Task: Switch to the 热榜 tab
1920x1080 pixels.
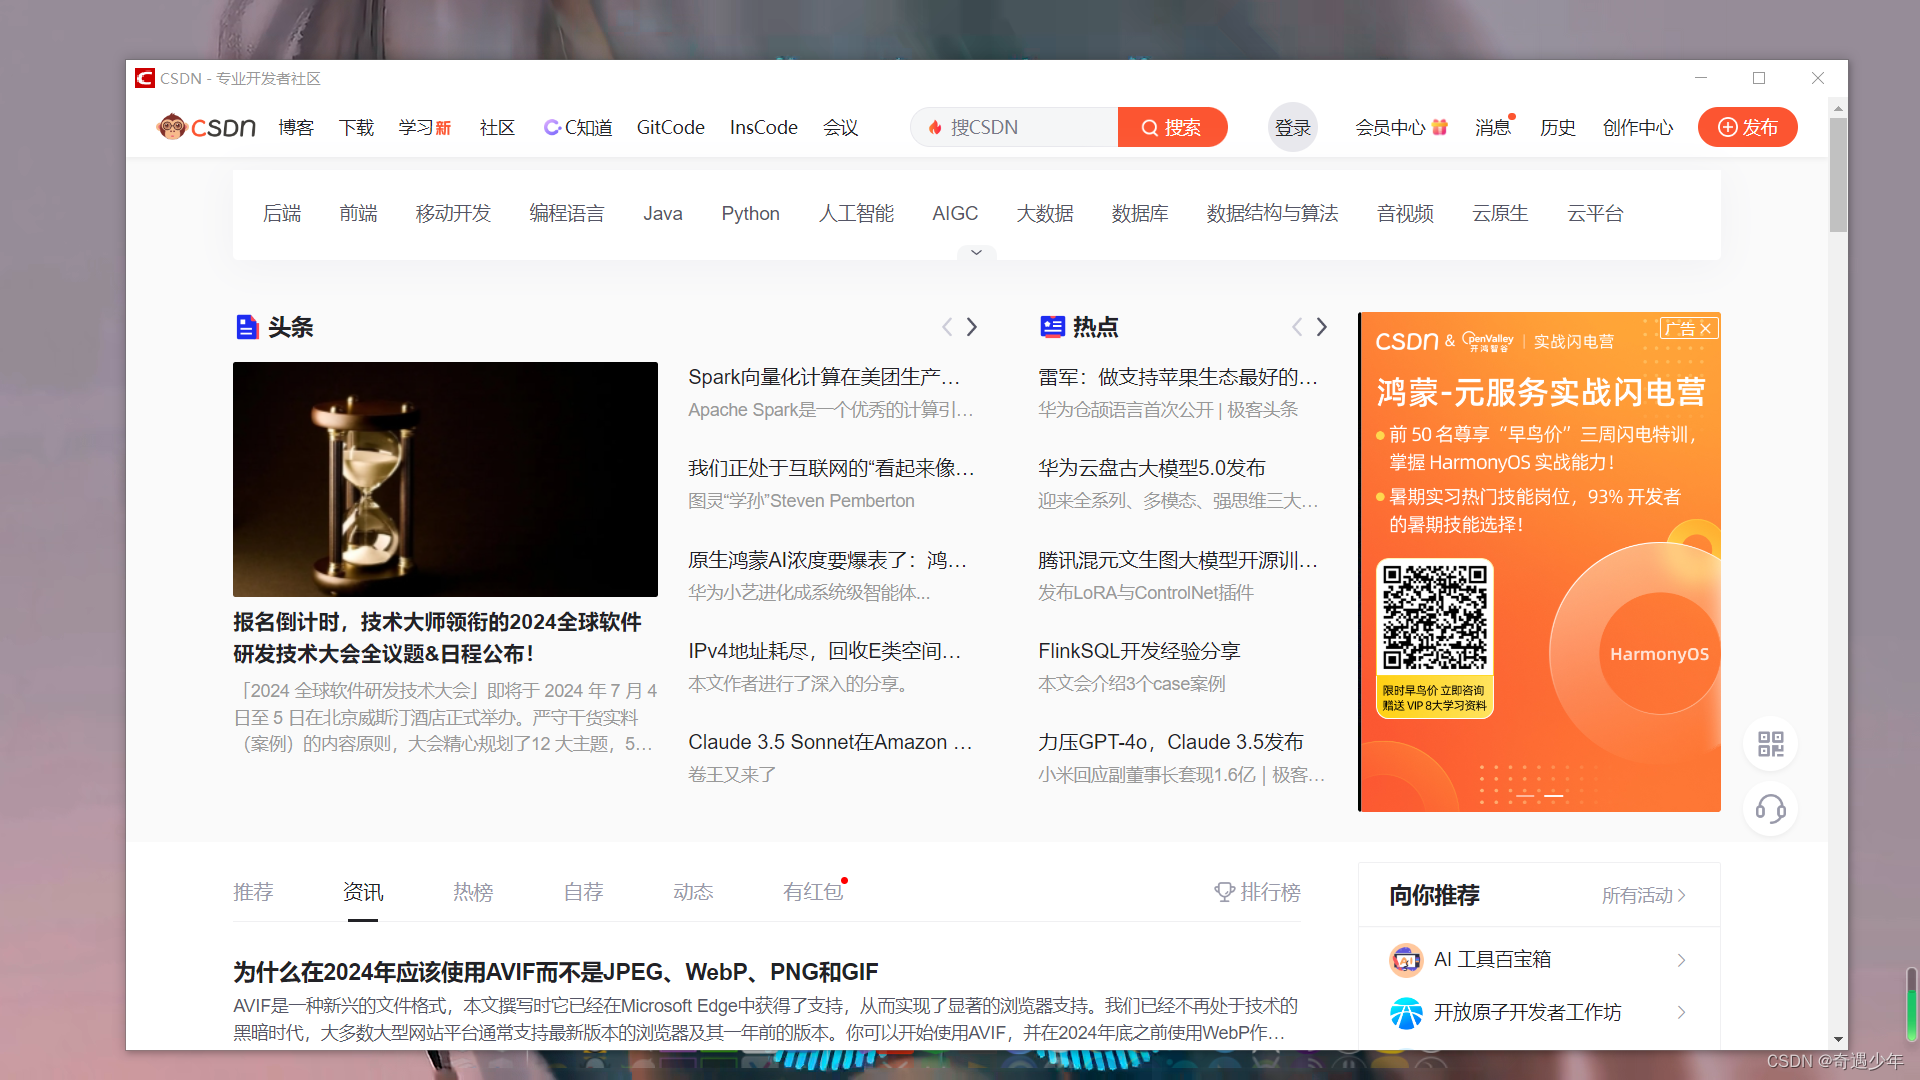Action: pos(473,892)
